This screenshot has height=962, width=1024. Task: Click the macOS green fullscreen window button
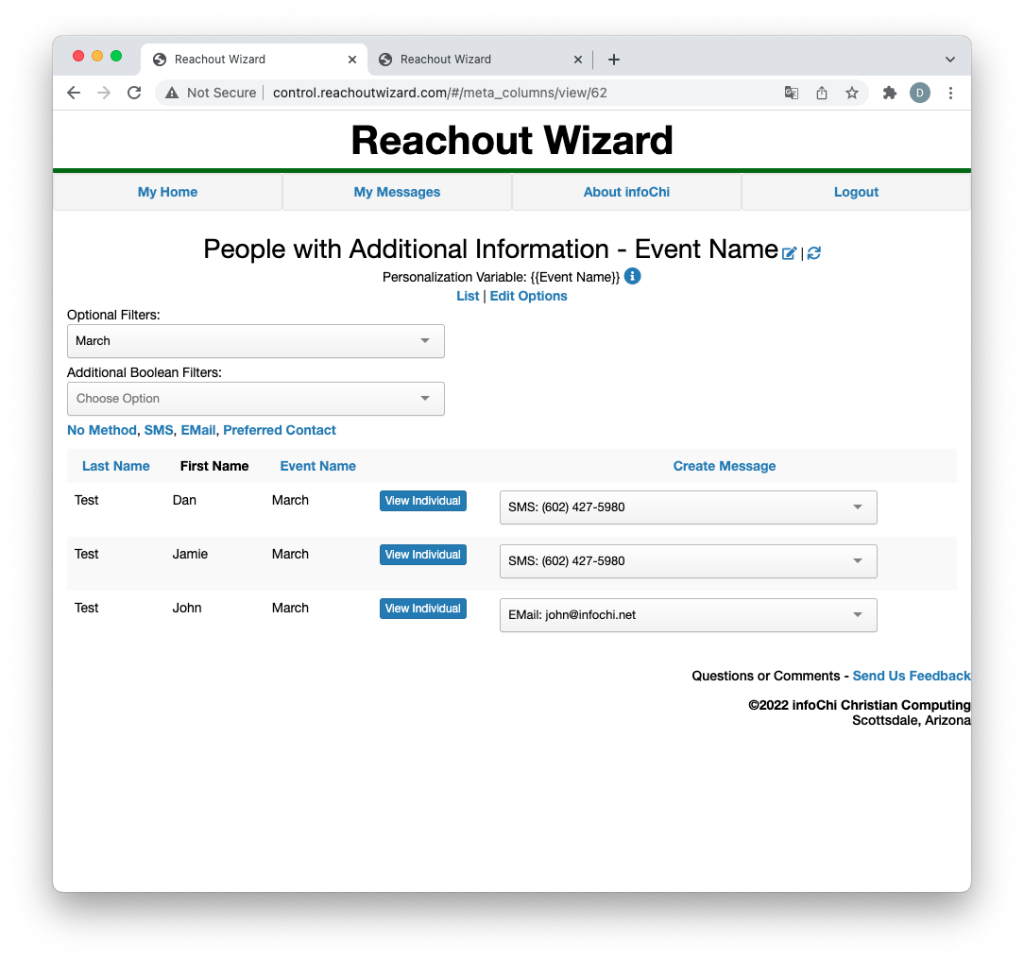(x=116, y=56)
